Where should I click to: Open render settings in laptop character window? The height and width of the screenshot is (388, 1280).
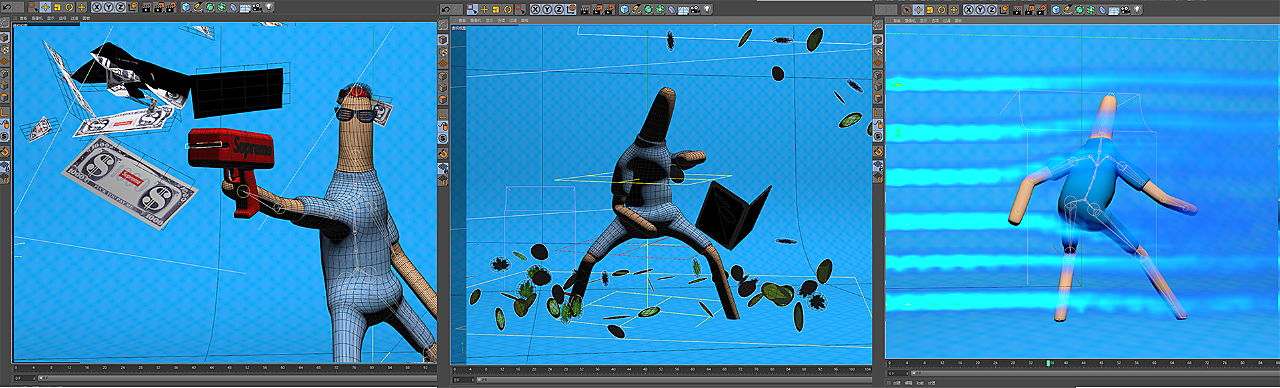pyautogui.click(x=609, y=9)
